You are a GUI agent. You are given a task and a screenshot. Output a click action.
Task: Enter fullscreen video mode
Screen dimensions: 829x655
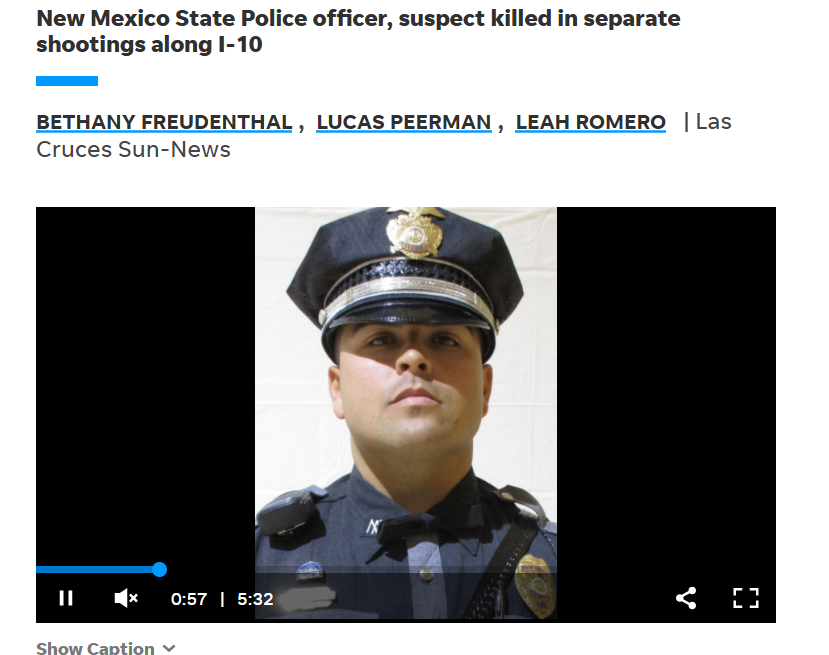[x=745, y=598]
